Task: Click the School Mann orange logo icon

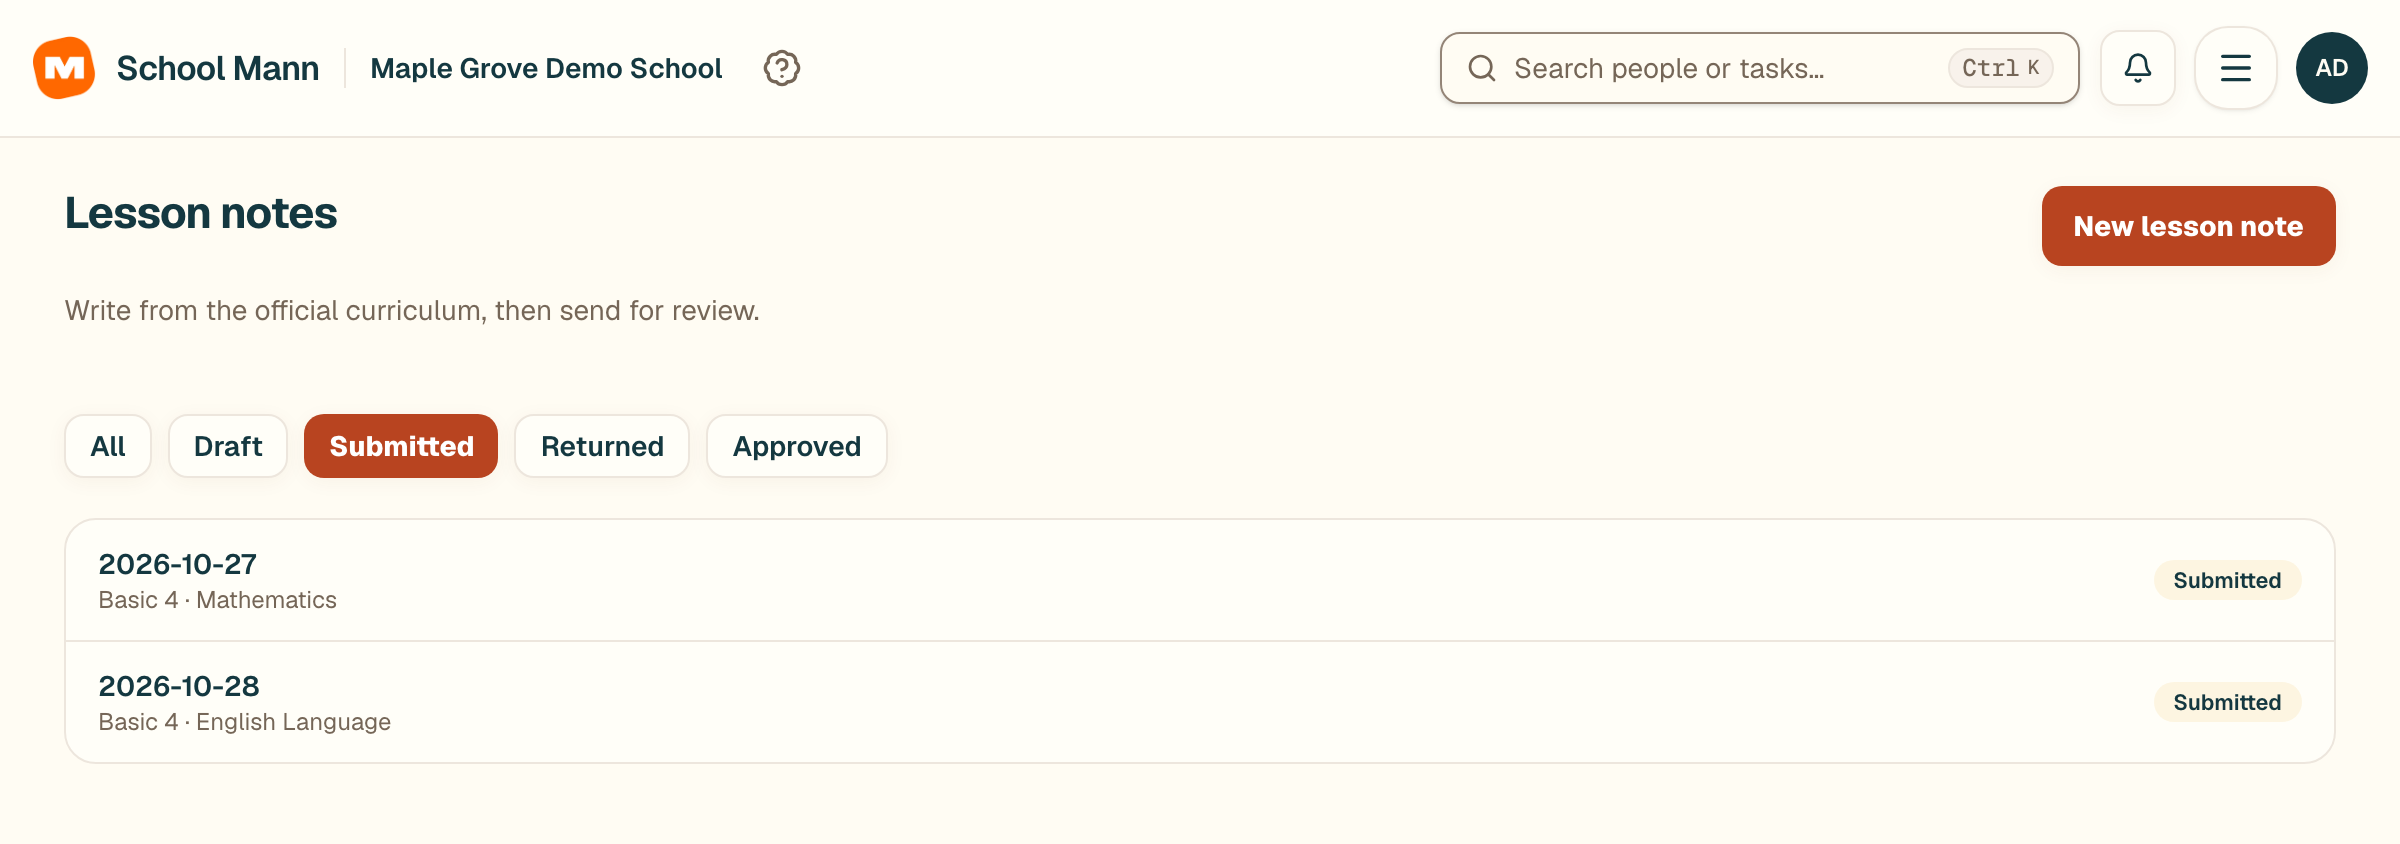Action: coord(64,68)
